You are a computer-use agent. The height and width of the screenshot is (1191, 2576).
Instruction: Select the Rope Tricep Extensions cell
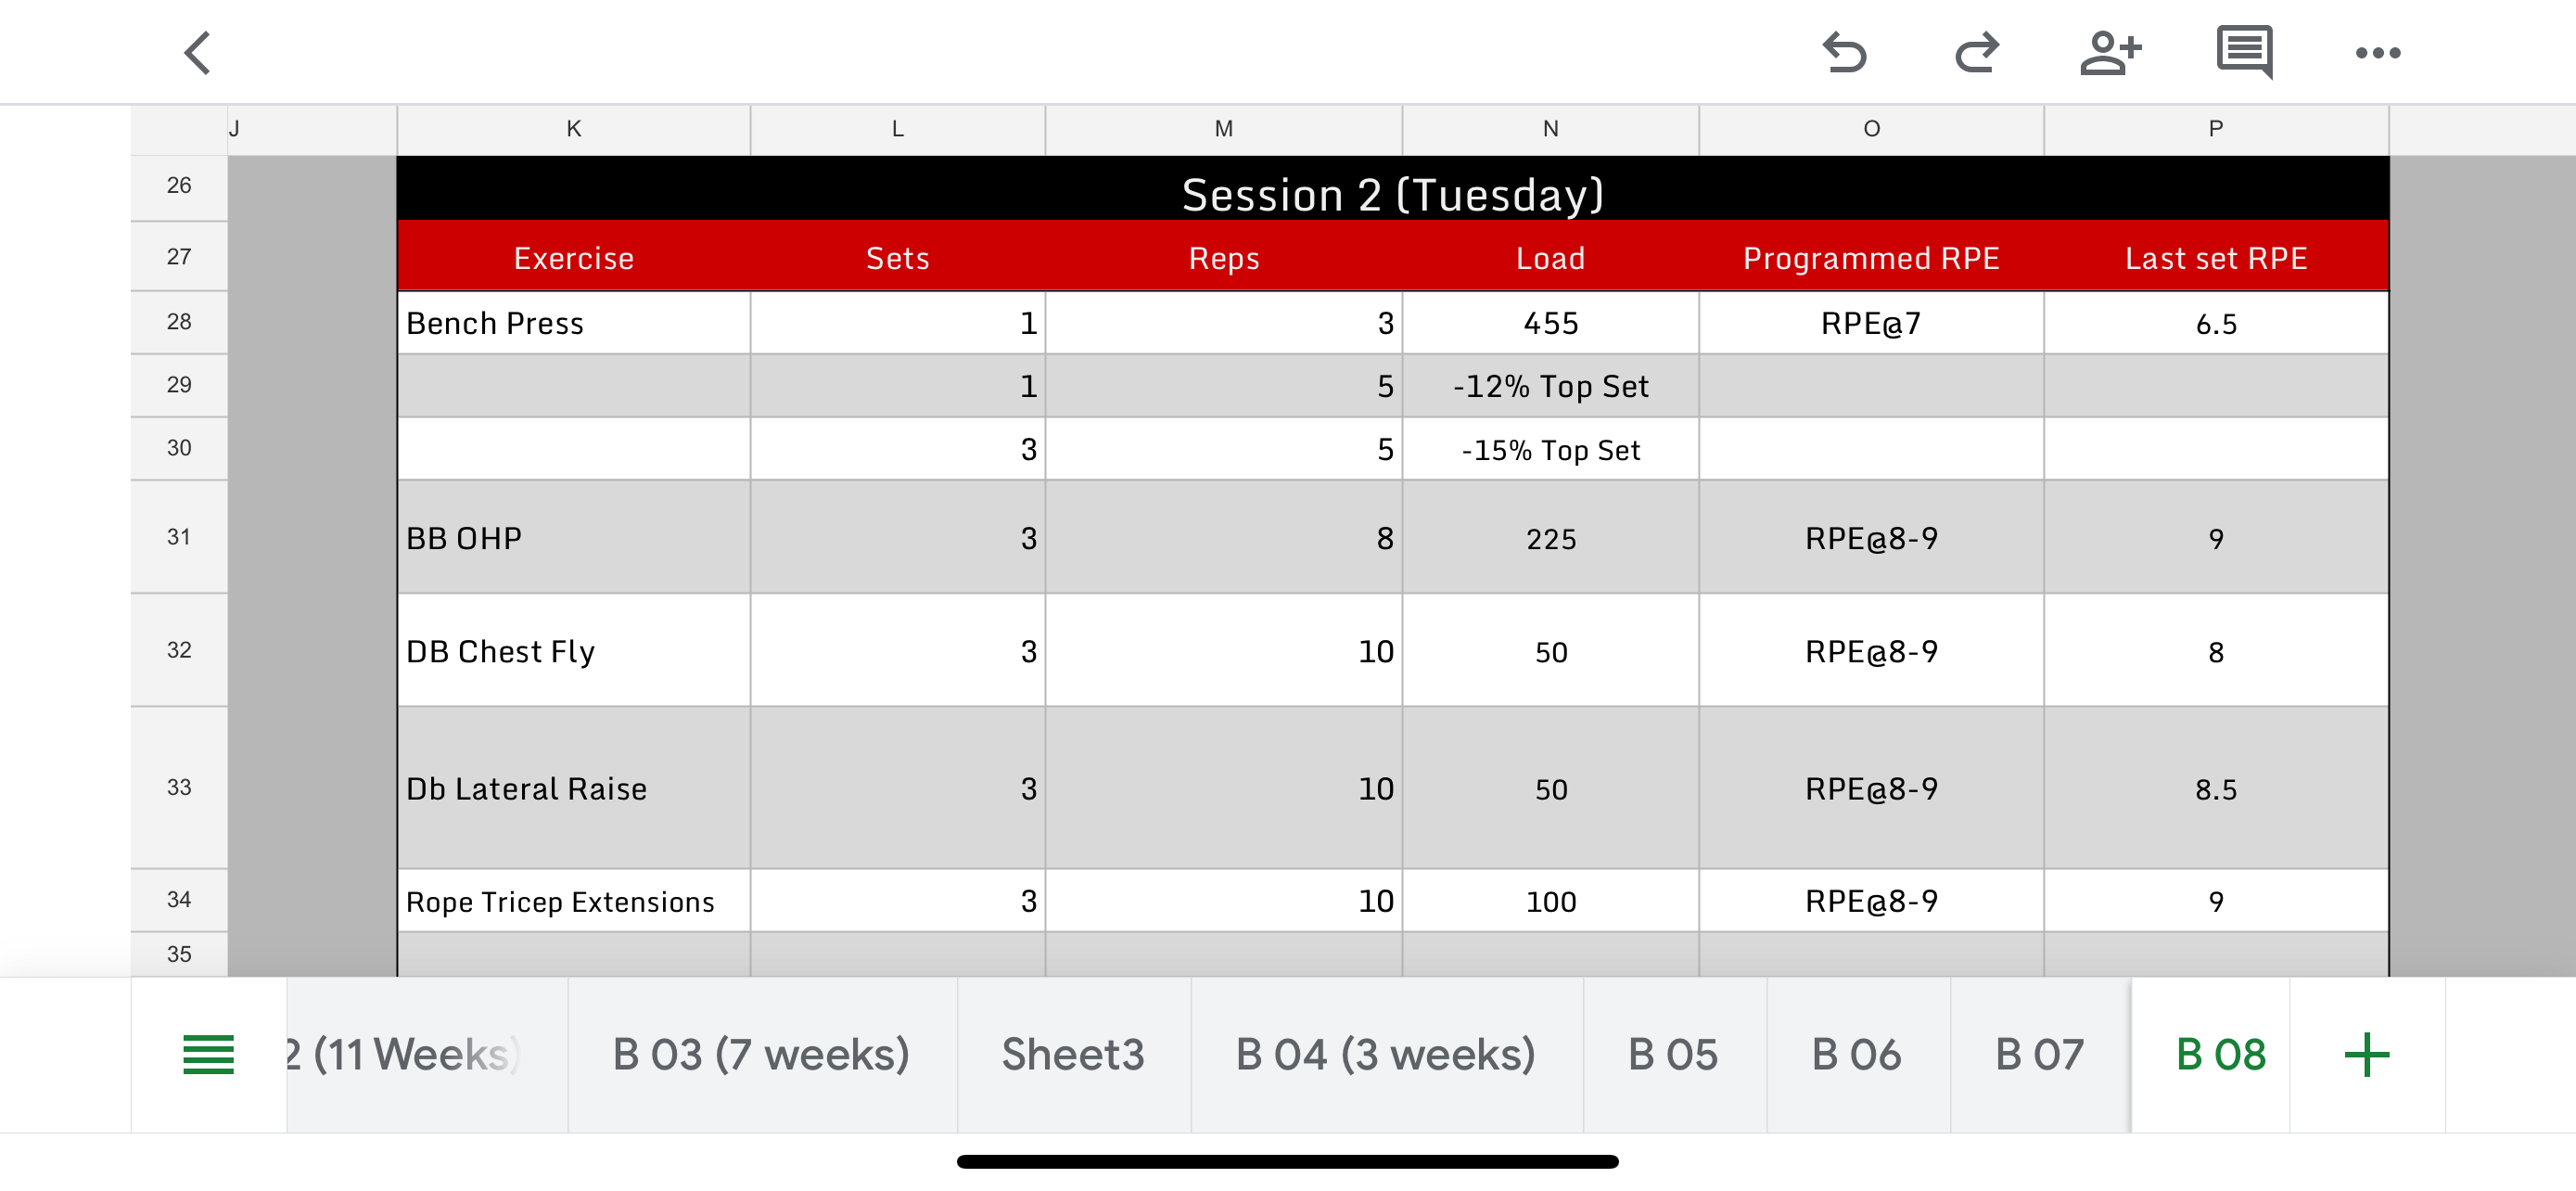[573, 901]
